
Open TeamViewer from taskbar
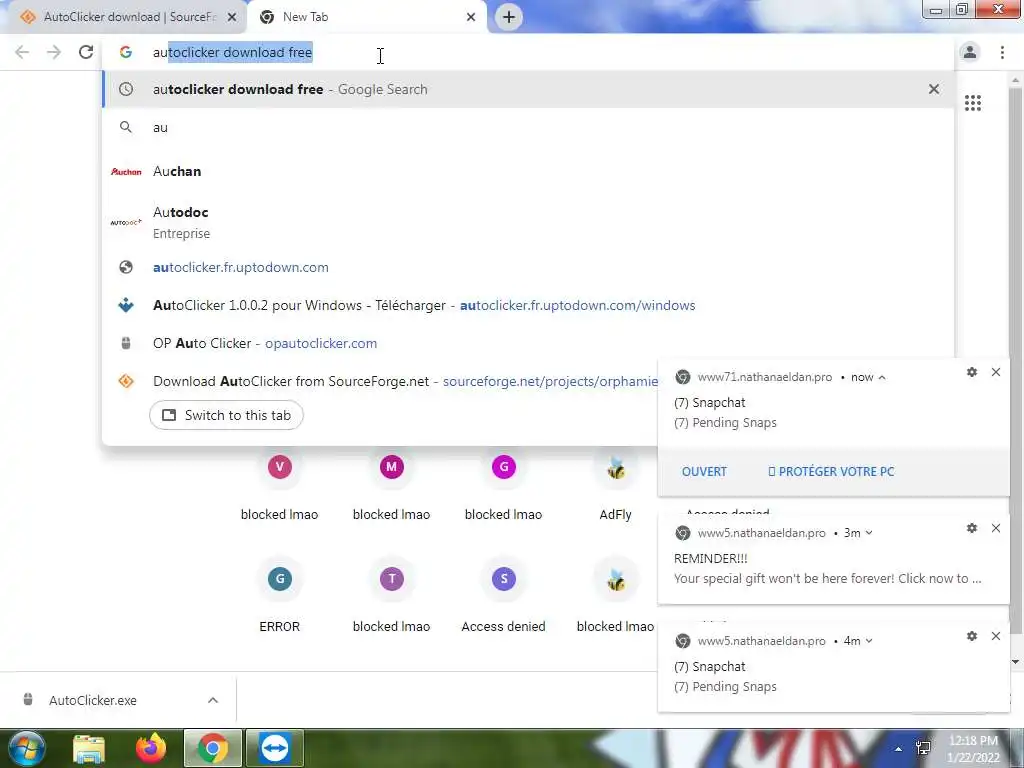274,748
